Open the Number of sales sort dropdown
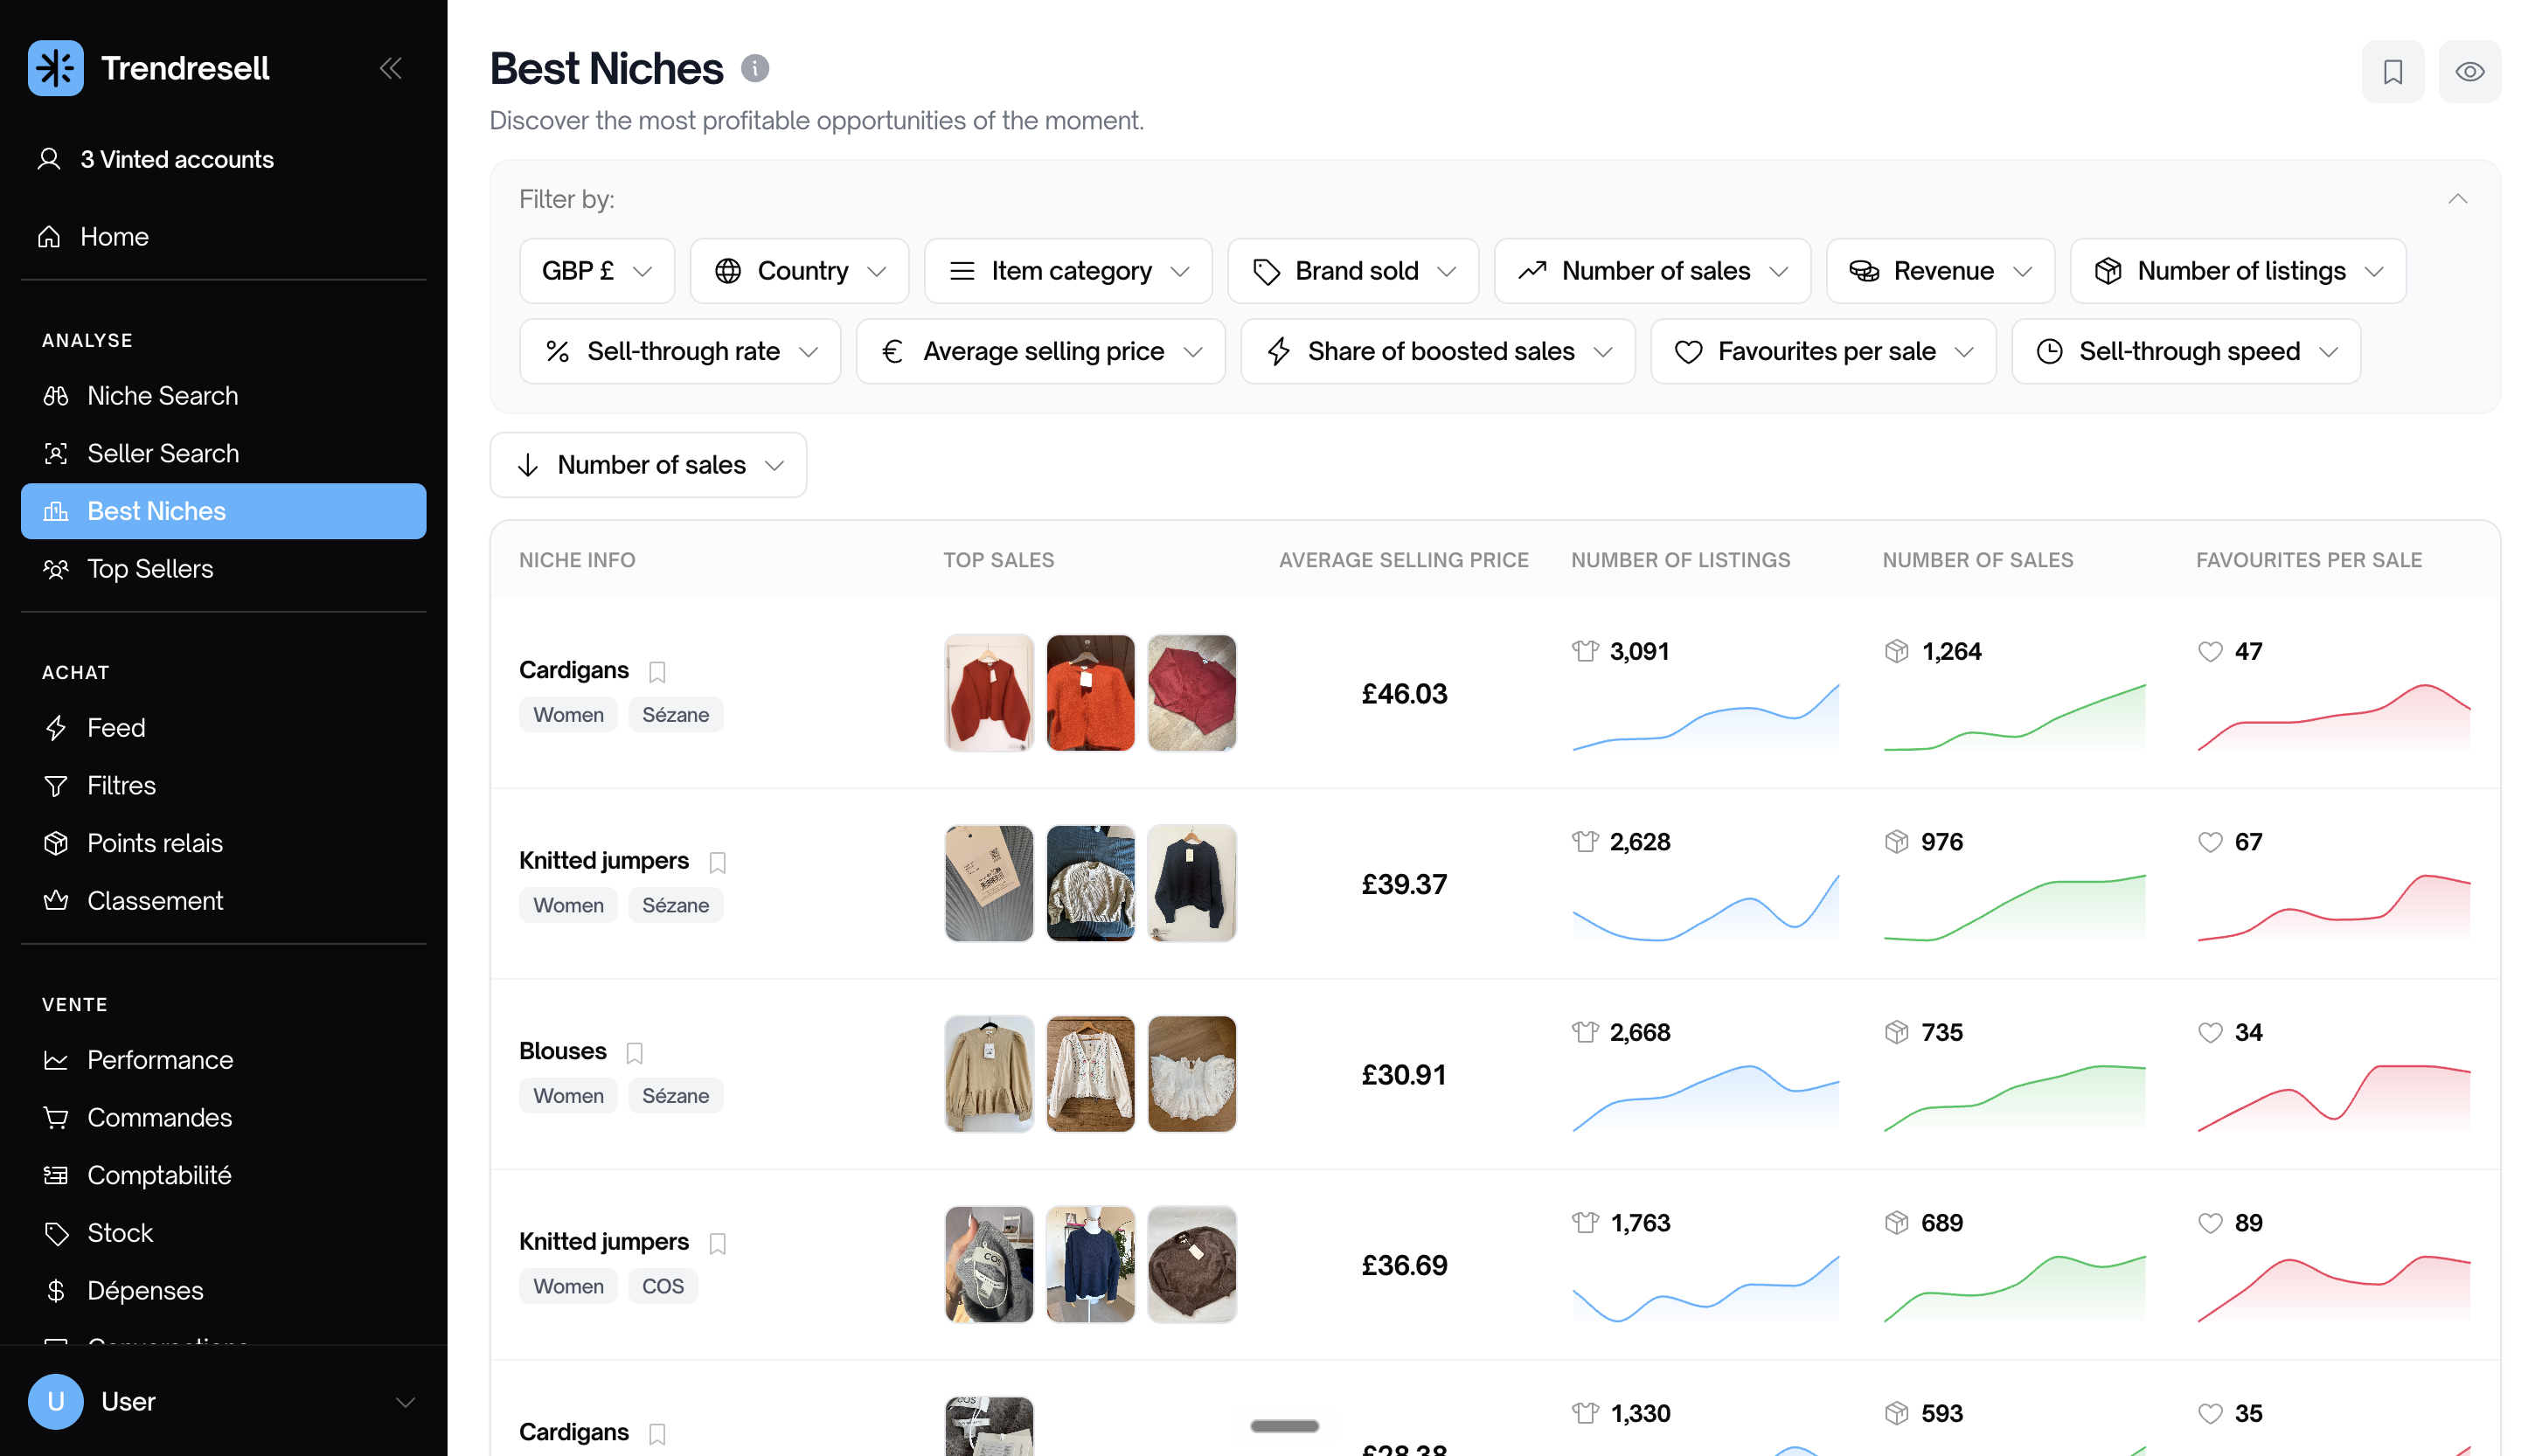 pyautogui.click(x=648, y=465)
